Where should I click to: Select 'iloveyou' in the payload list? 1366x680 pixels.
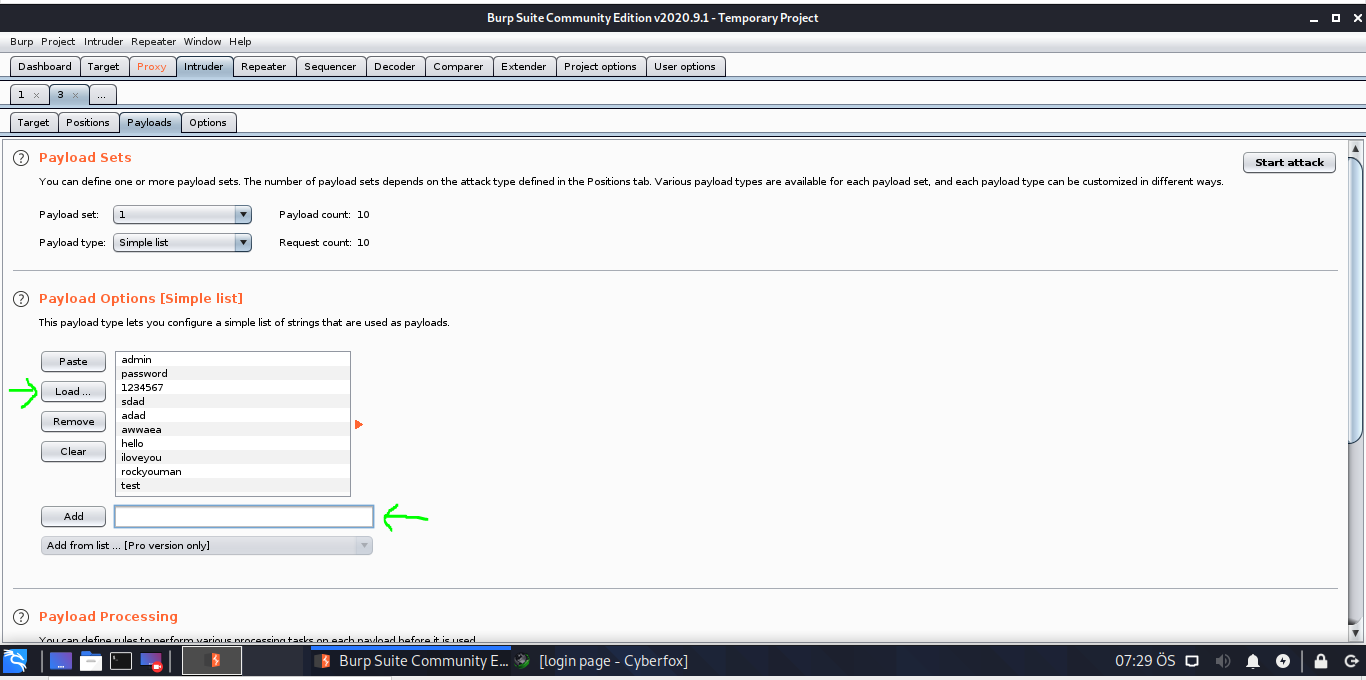coord(233,457)
